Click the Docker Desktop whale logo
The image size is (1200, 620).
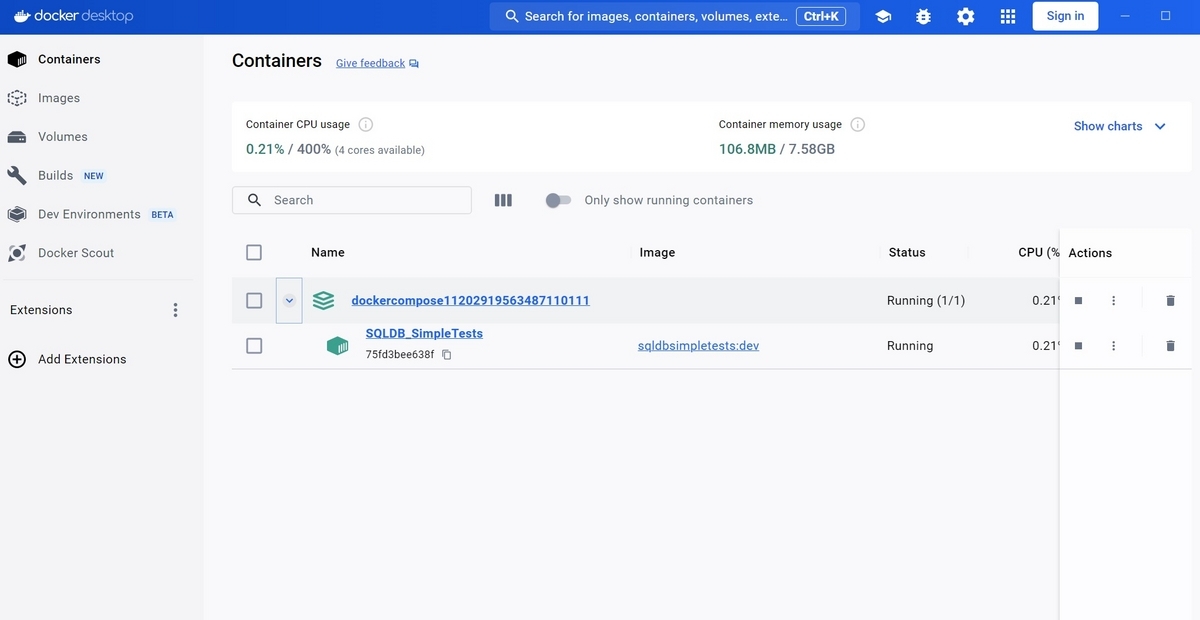coord(20,16)
